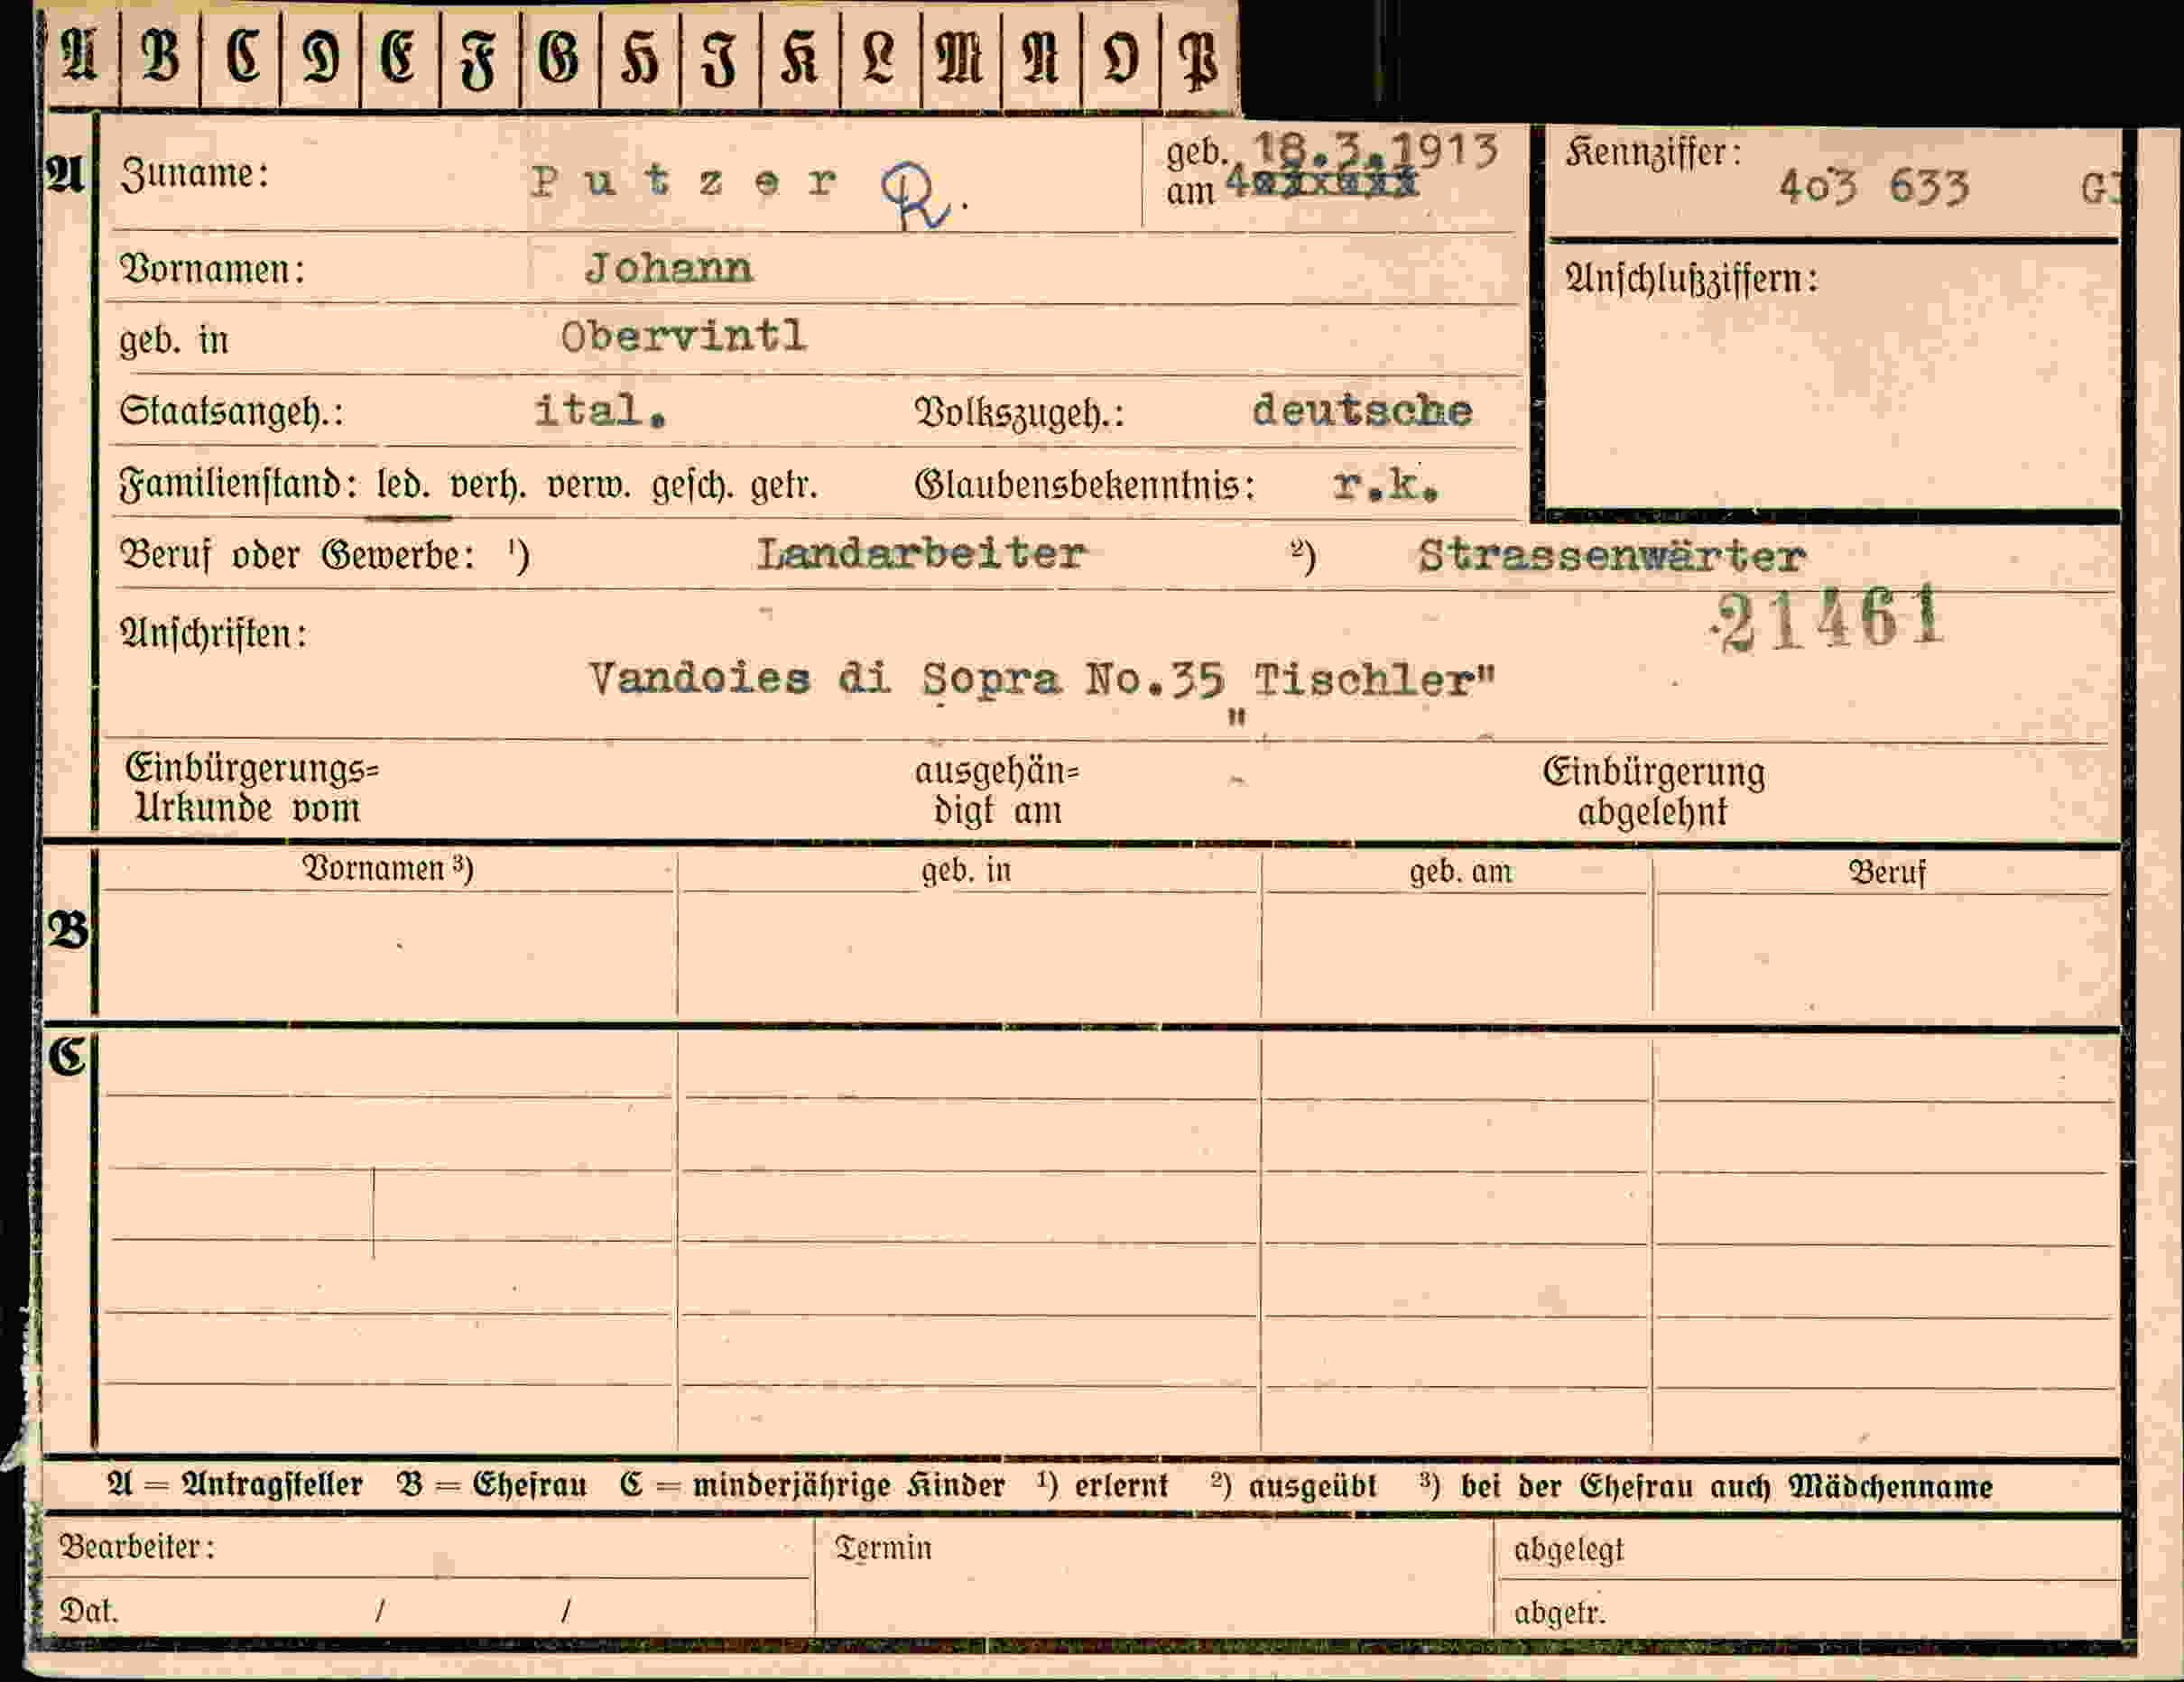Viewport: 2184px width, 1682px height.
Task: Click the Staatsangeh. field label
Action: click(232, 412)
